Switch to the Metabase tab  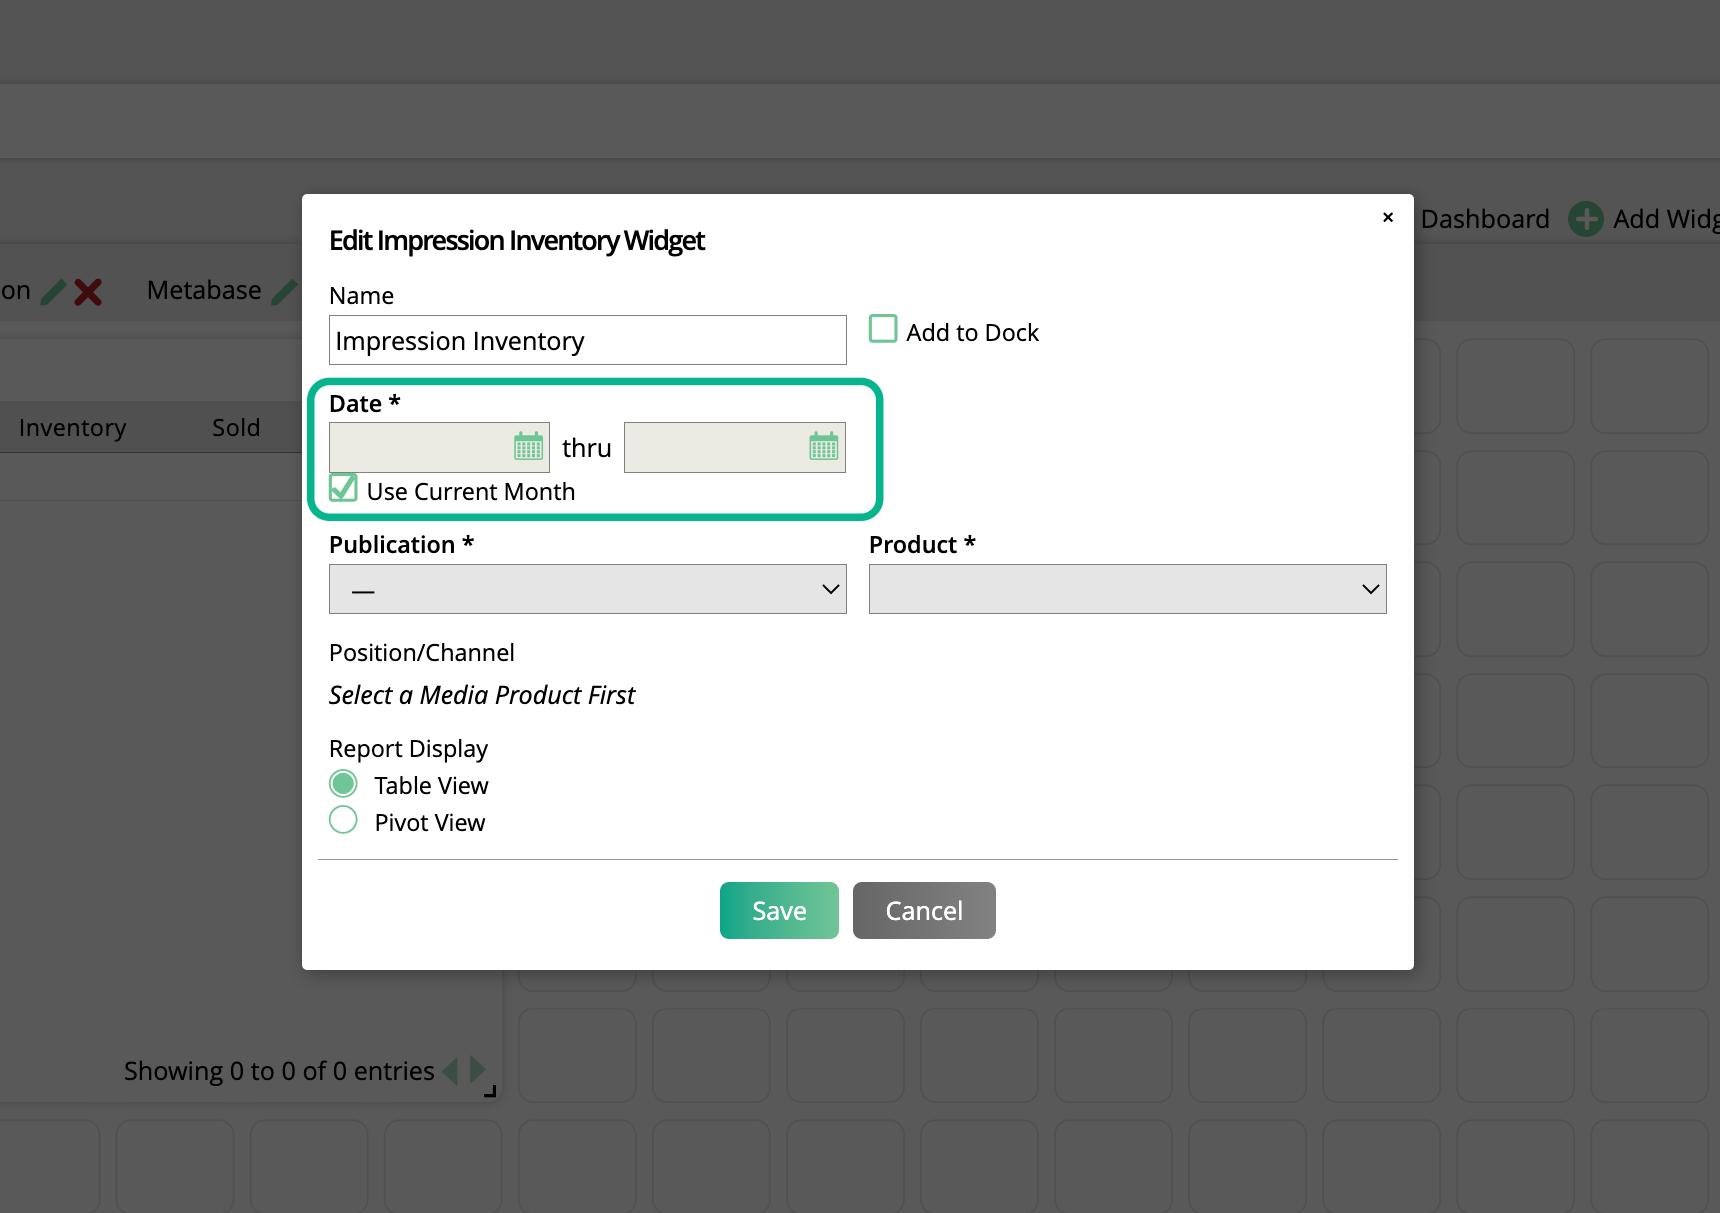click(204, 290)
